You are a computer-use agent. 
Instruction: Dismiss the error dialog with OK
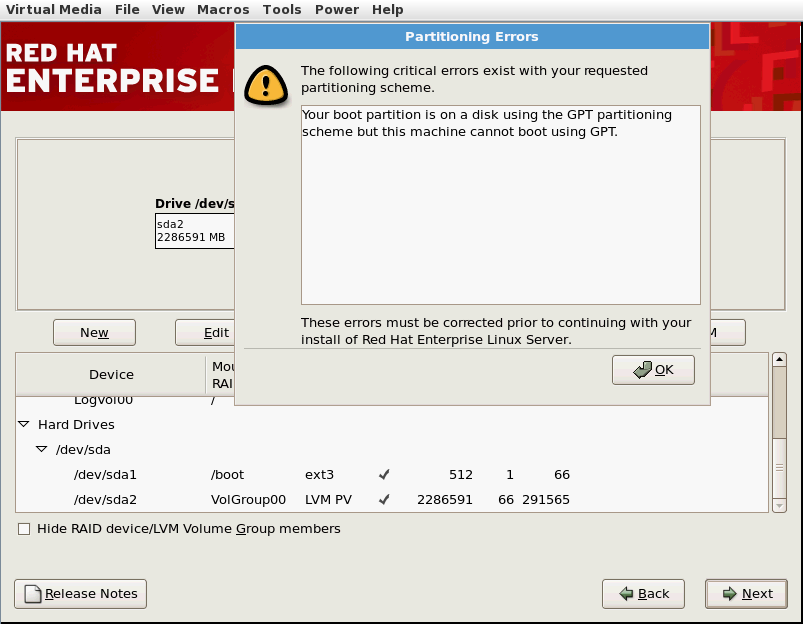coord(653,369)
